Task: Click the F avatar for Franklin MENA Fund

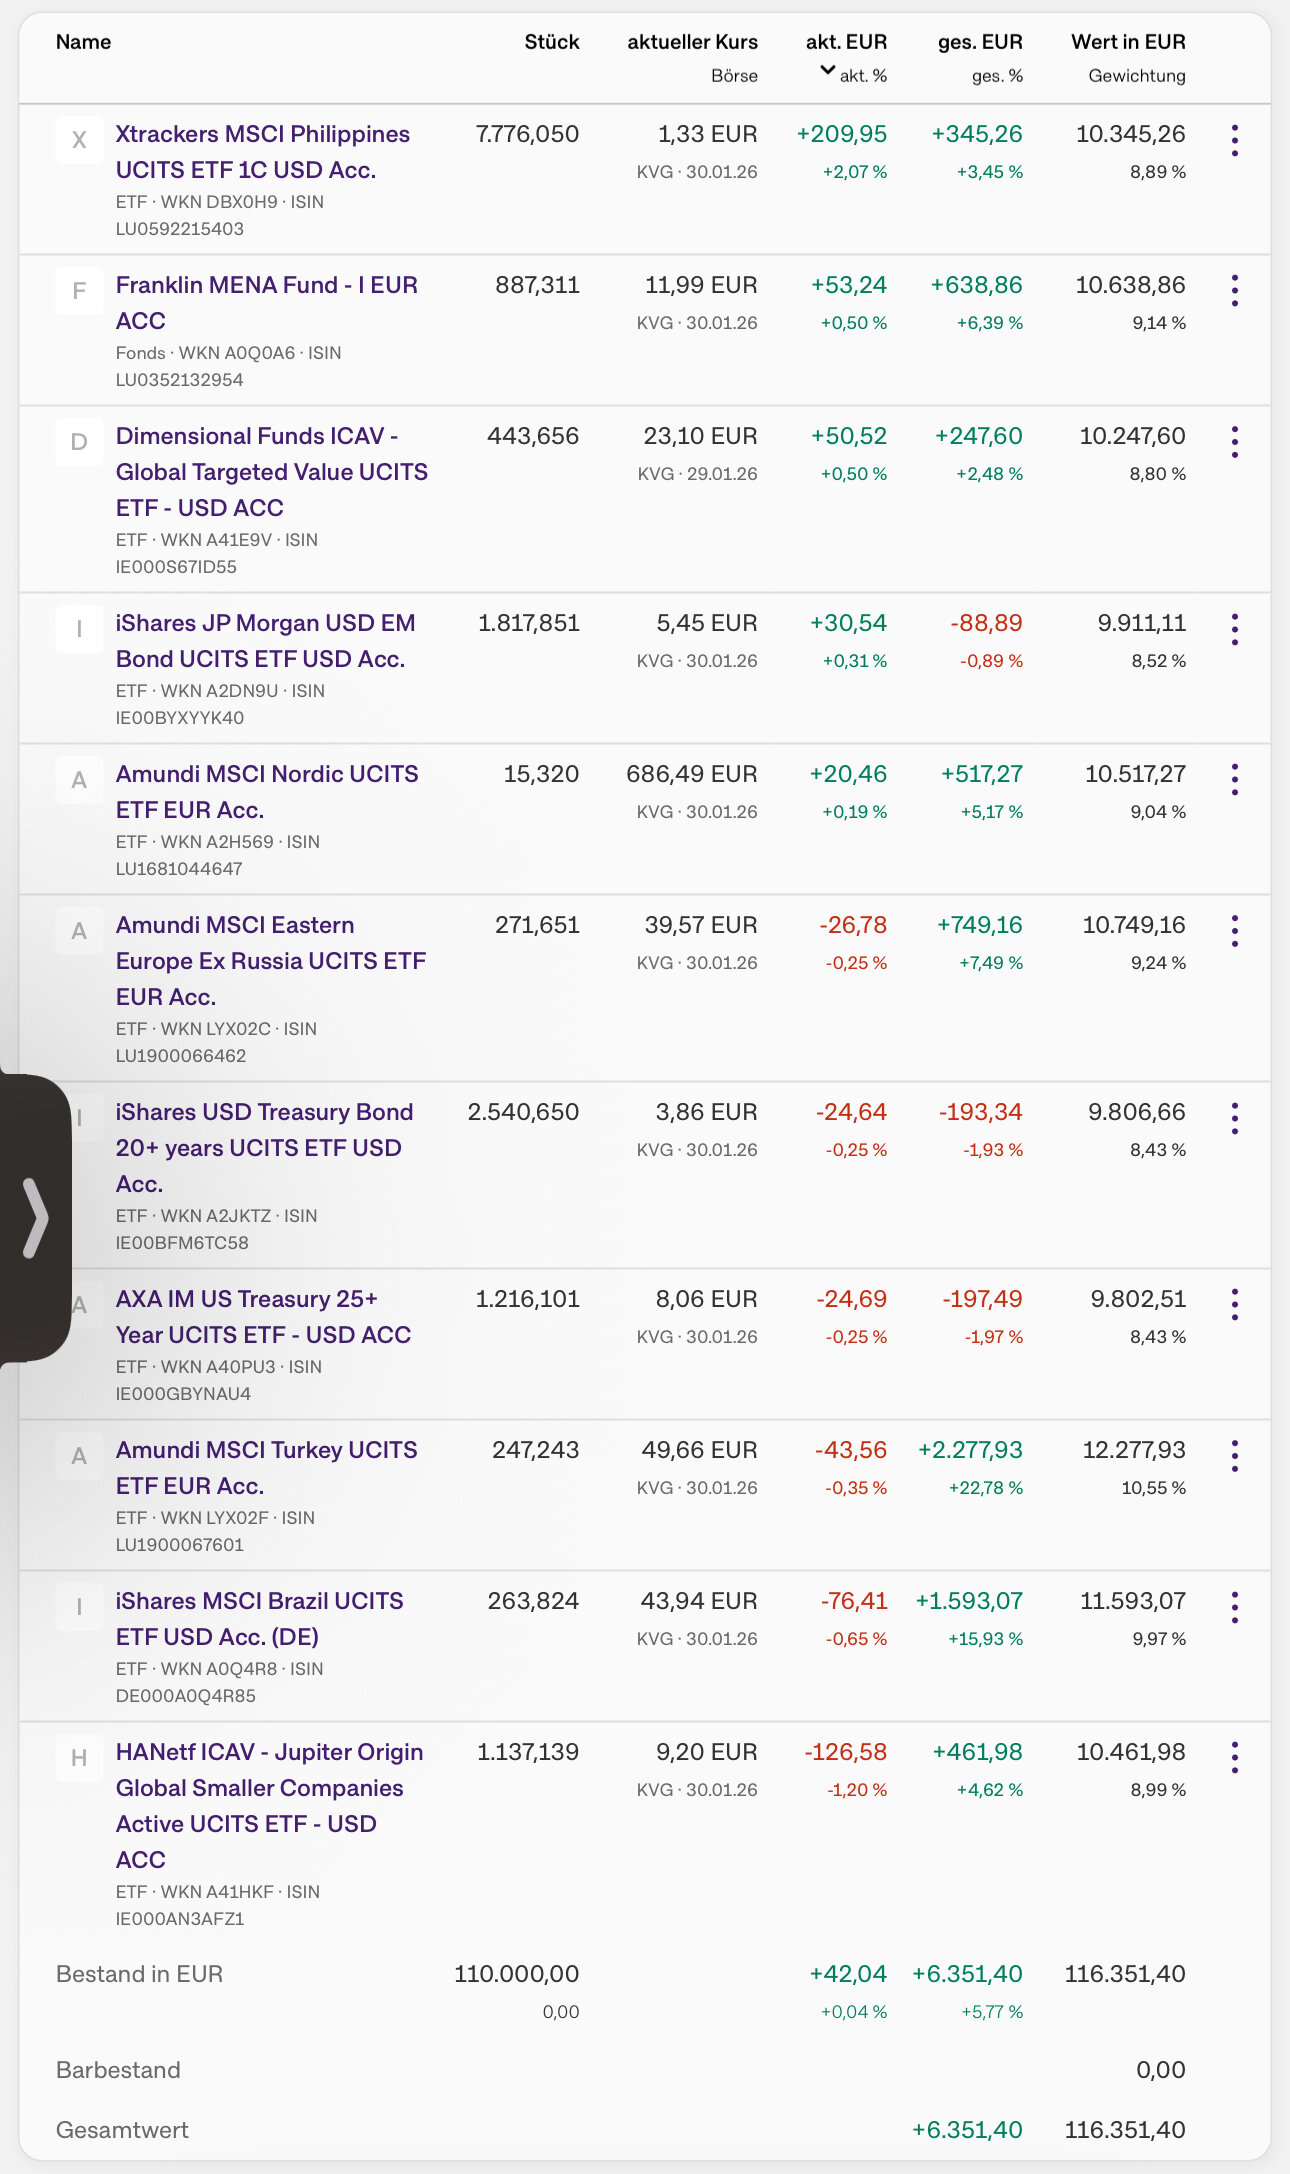Action: click(79, 291)
